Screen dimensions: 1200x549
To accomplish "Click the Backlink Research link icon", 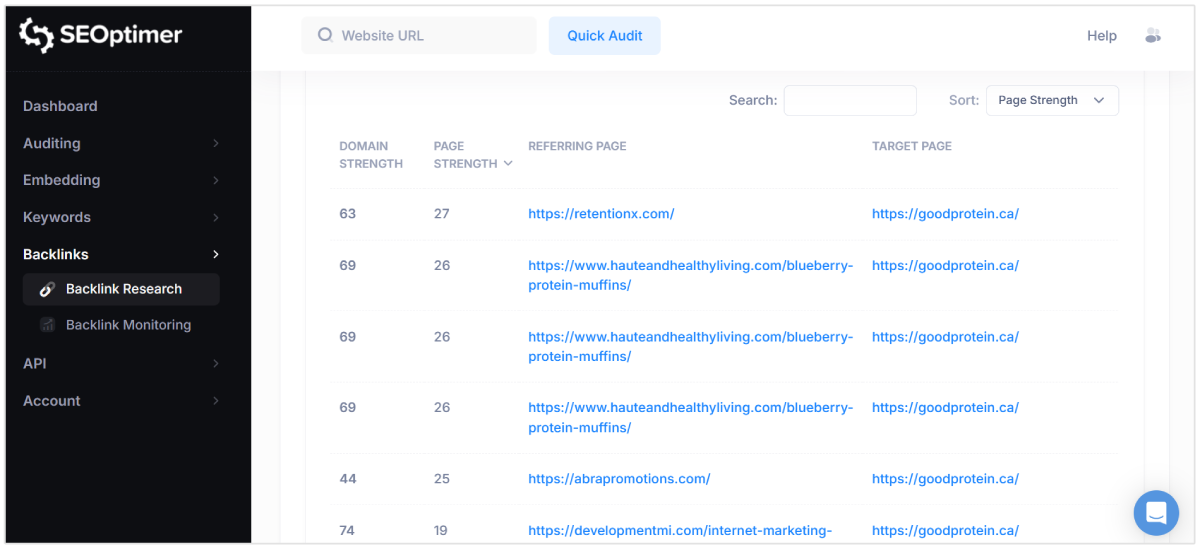I will [x=47, y=289].
